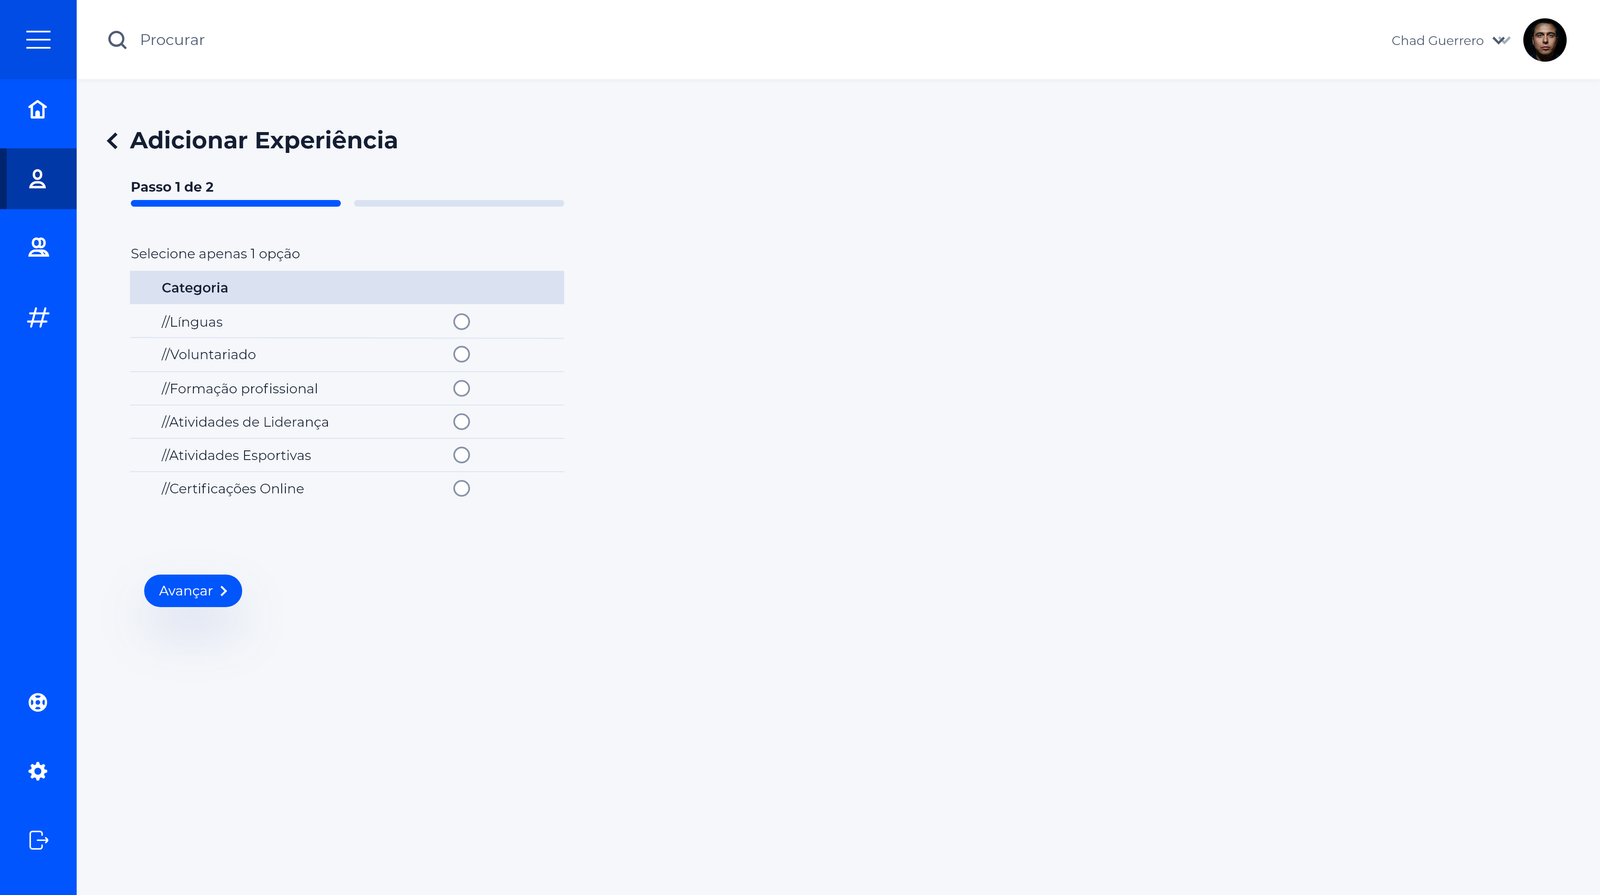The width and height of the screenshot is (1600, 895).
Task: Open the hashtag topics sidebar icon
Action: point(38,318)
